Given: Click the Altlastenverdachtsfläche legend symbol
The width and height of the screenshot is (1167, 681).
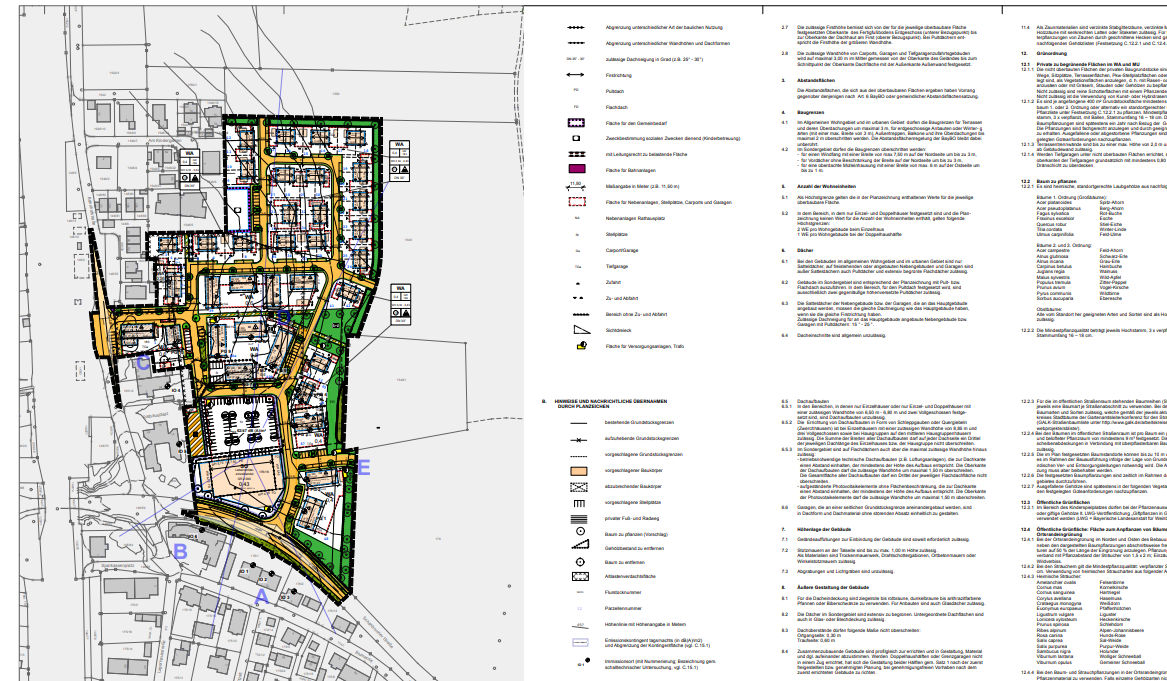Looking at the screenshot, I should (x=581, y=576).
